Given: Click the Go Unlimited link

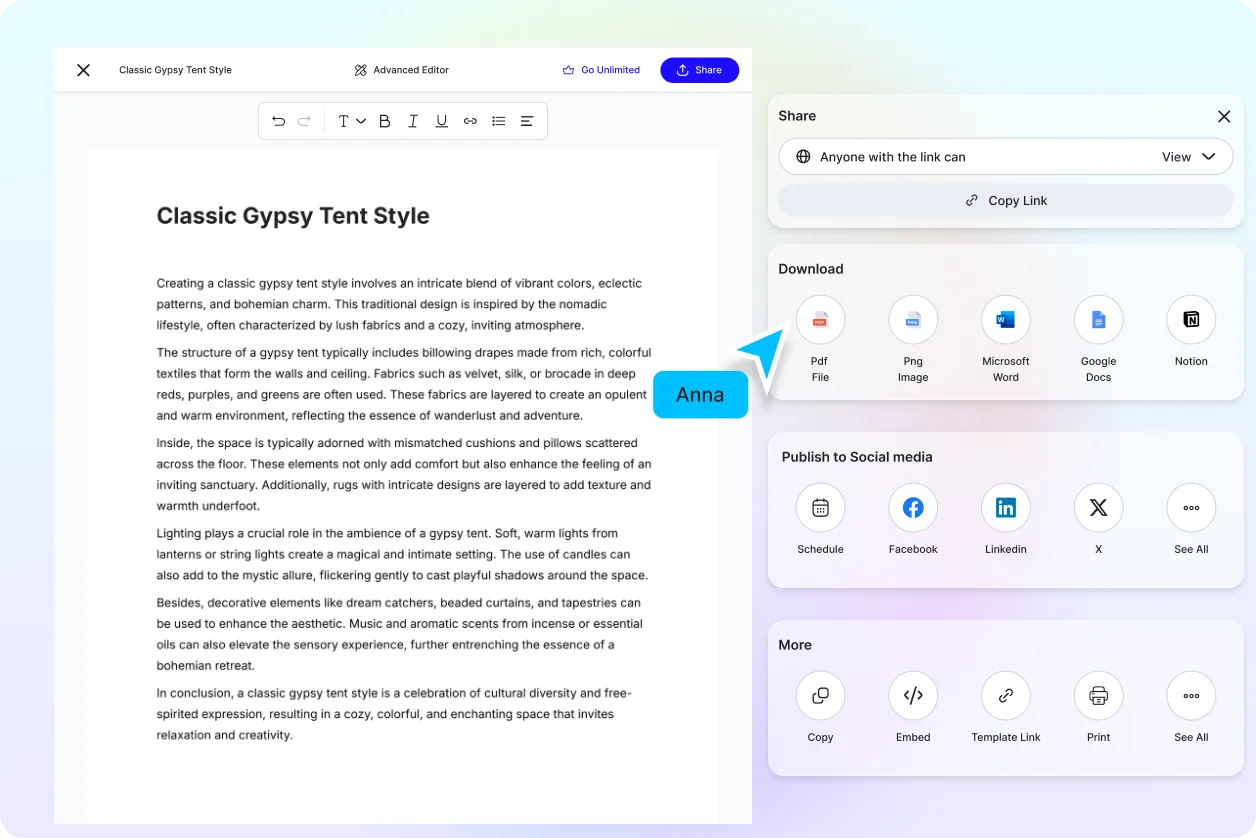Looking at the screenshot, I should (601, 70).
